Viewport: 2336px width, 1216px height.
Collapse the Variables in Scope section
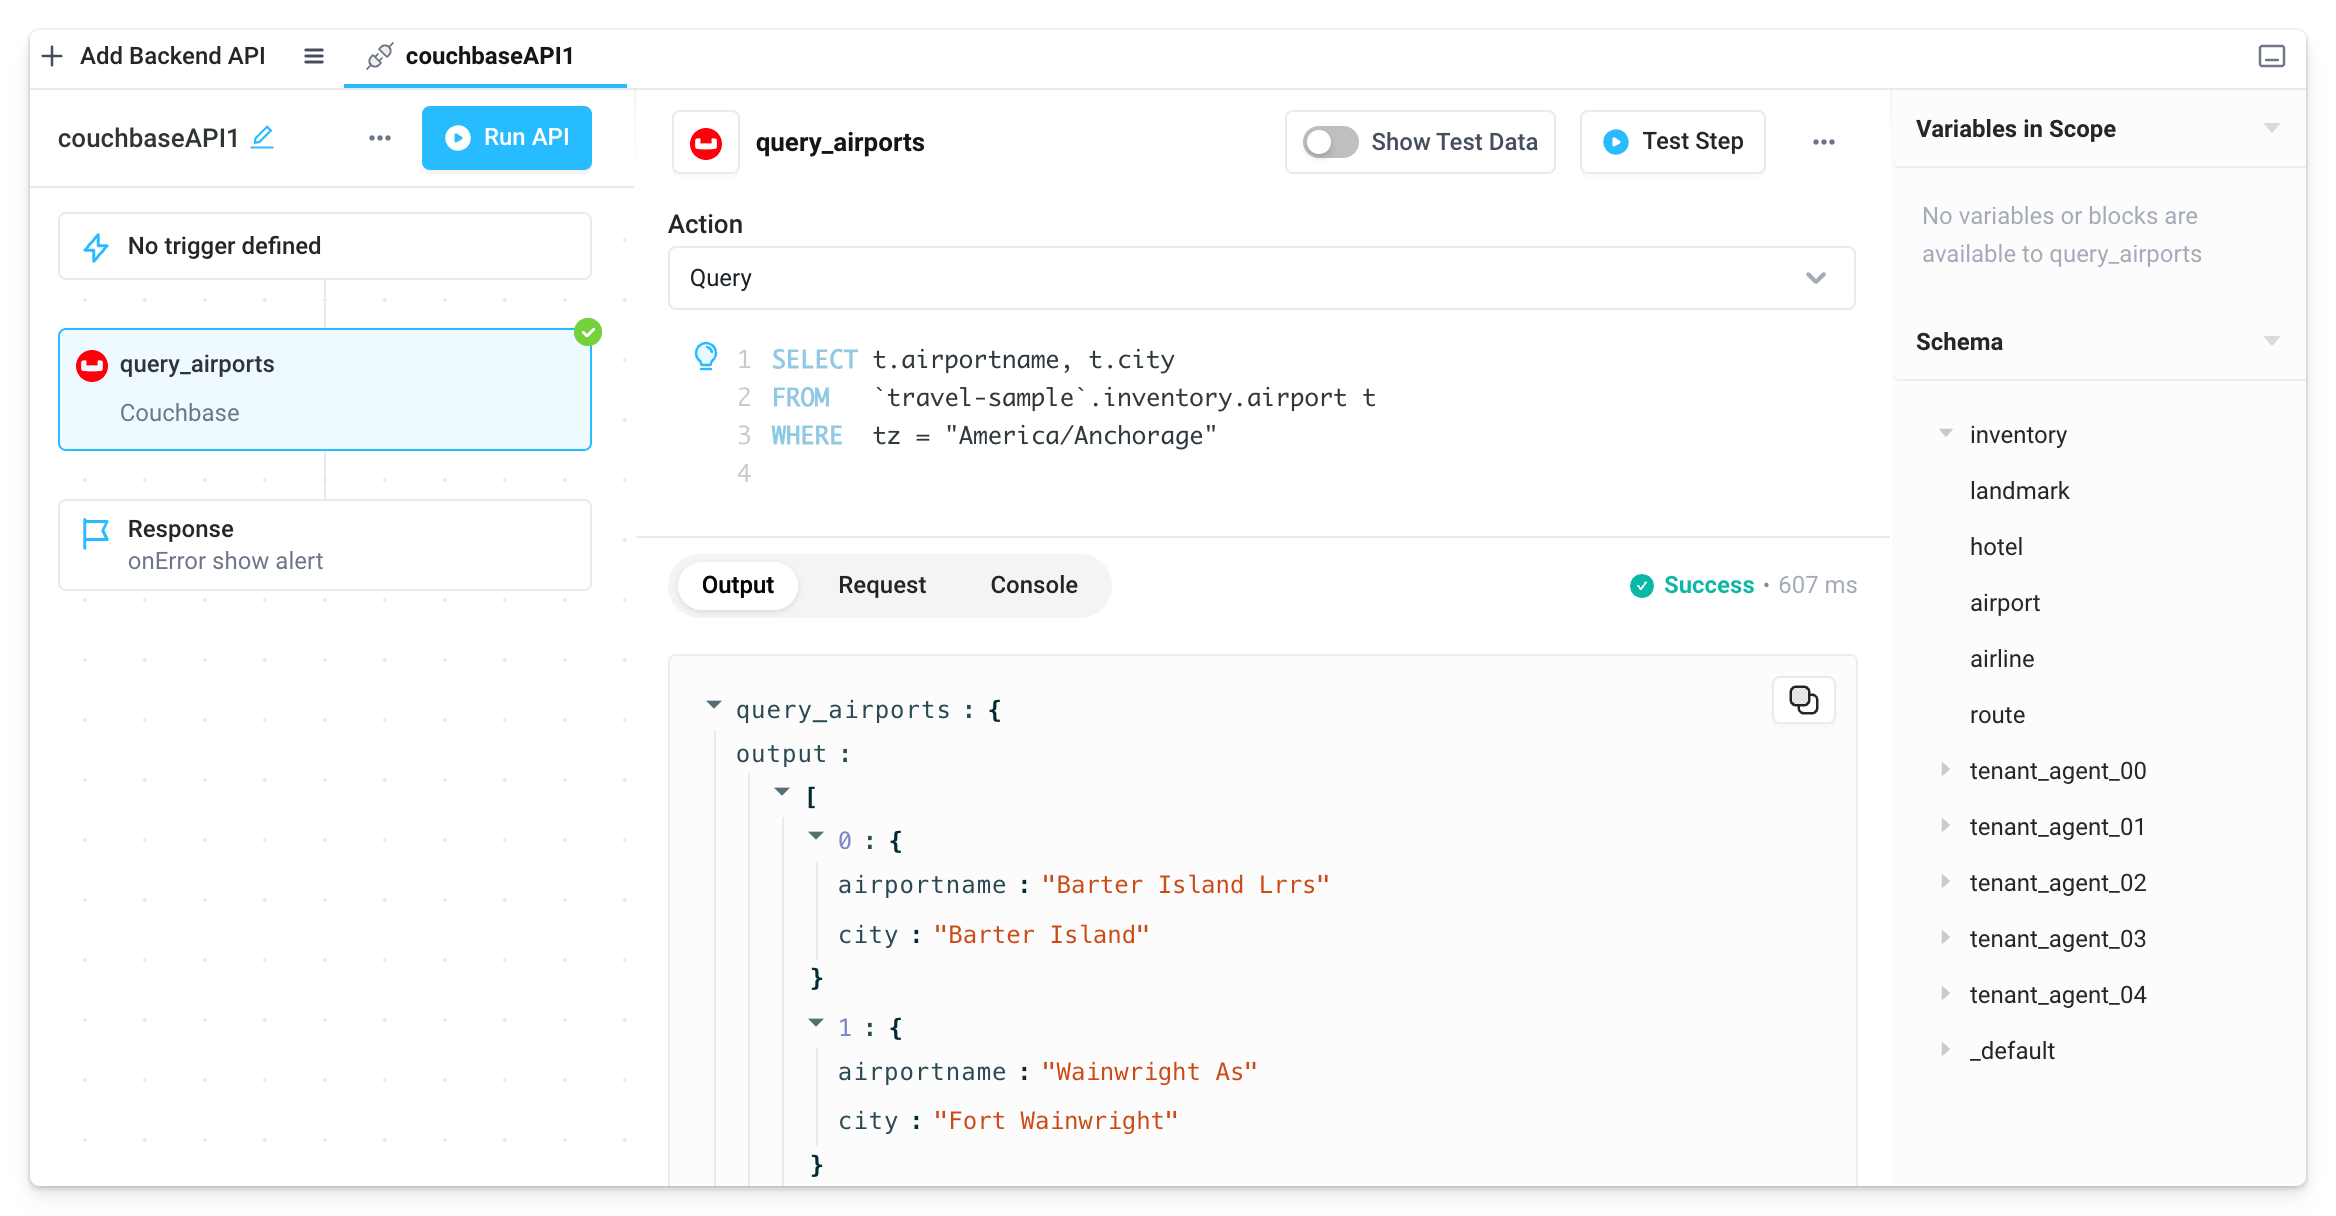(x=2272, y=128)
